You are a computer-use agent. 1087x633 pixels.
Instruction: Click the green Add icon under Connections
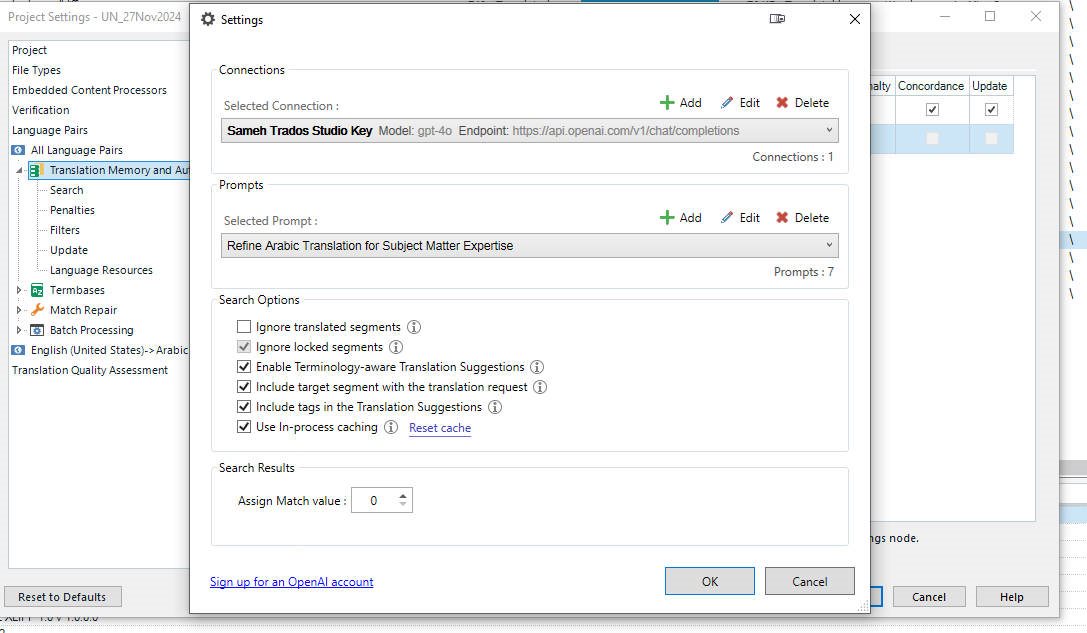[668, 102]
